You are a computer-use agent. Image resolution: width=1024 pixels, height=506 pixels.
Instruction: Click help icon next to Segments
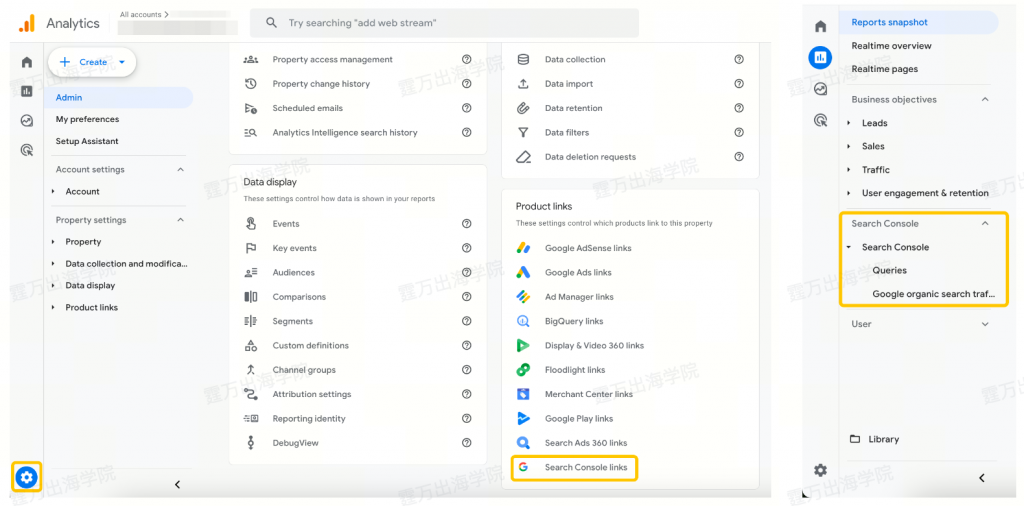pyautogui.click(x=466, y=321)
